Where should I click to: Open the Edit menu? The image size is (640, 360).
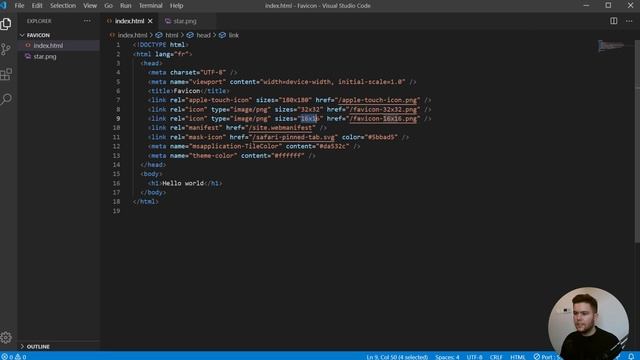pos(37,6)
